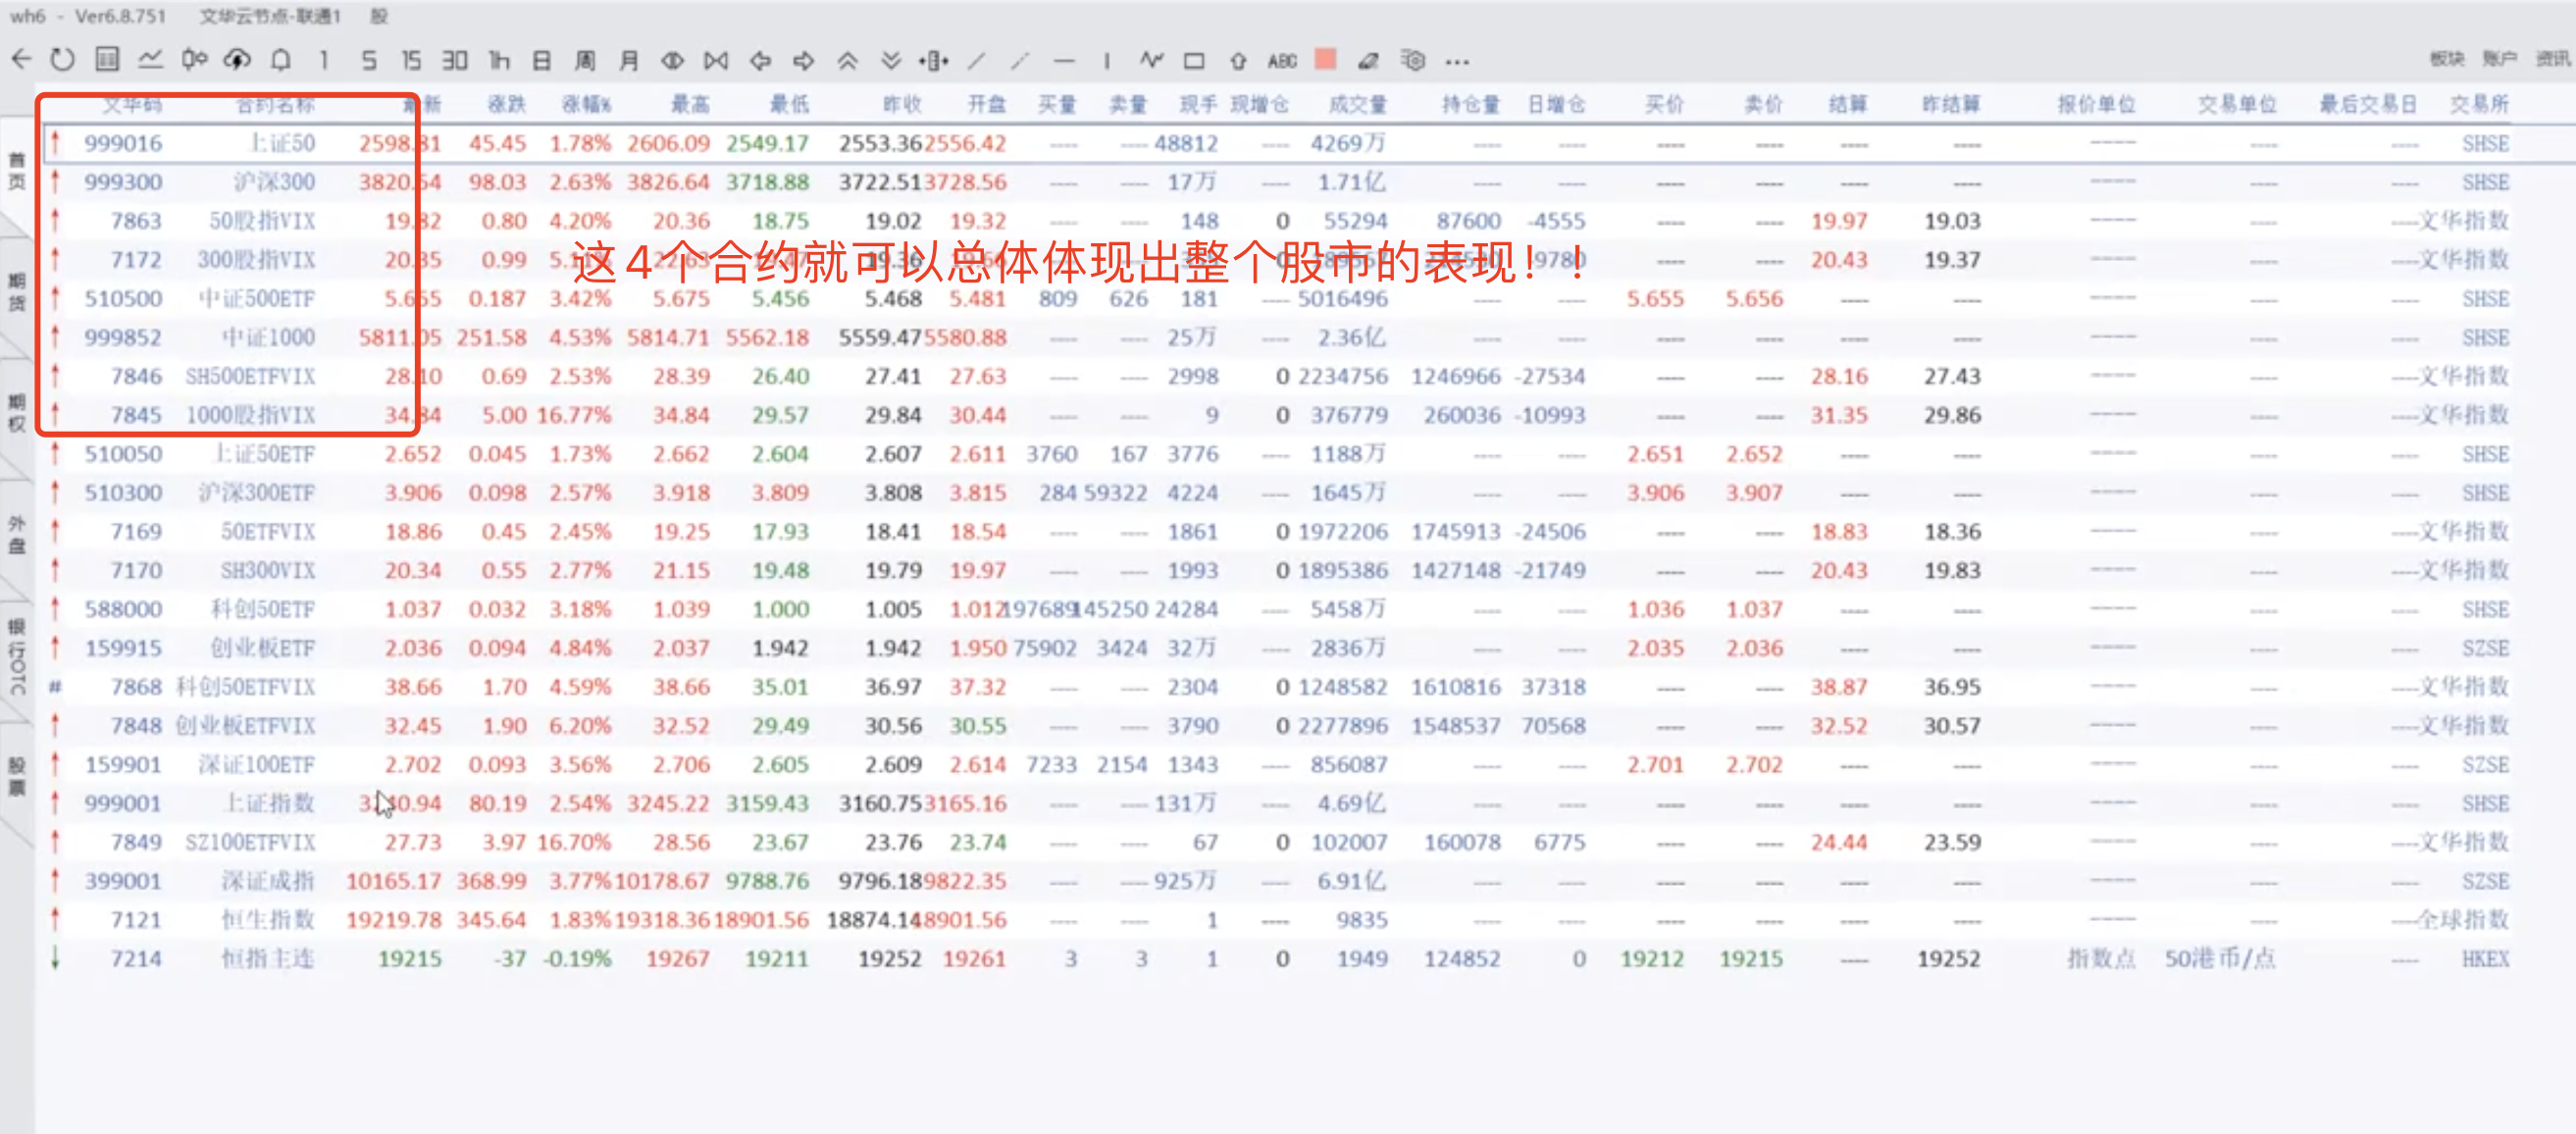
Task: Click the eraser tool icon
Action: (1368, 61)
